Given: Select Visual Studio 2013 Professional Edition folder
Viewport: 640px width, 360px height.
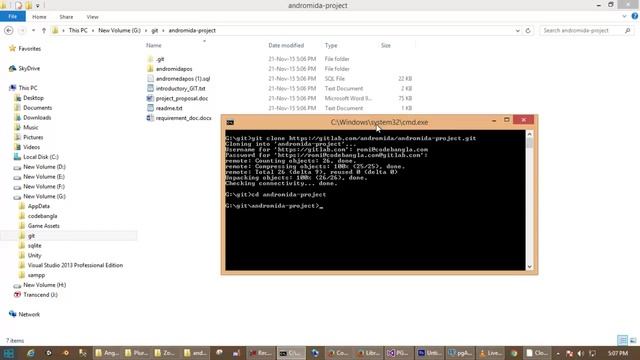Looking at the screenshot, I should click(x=75, y=265).
